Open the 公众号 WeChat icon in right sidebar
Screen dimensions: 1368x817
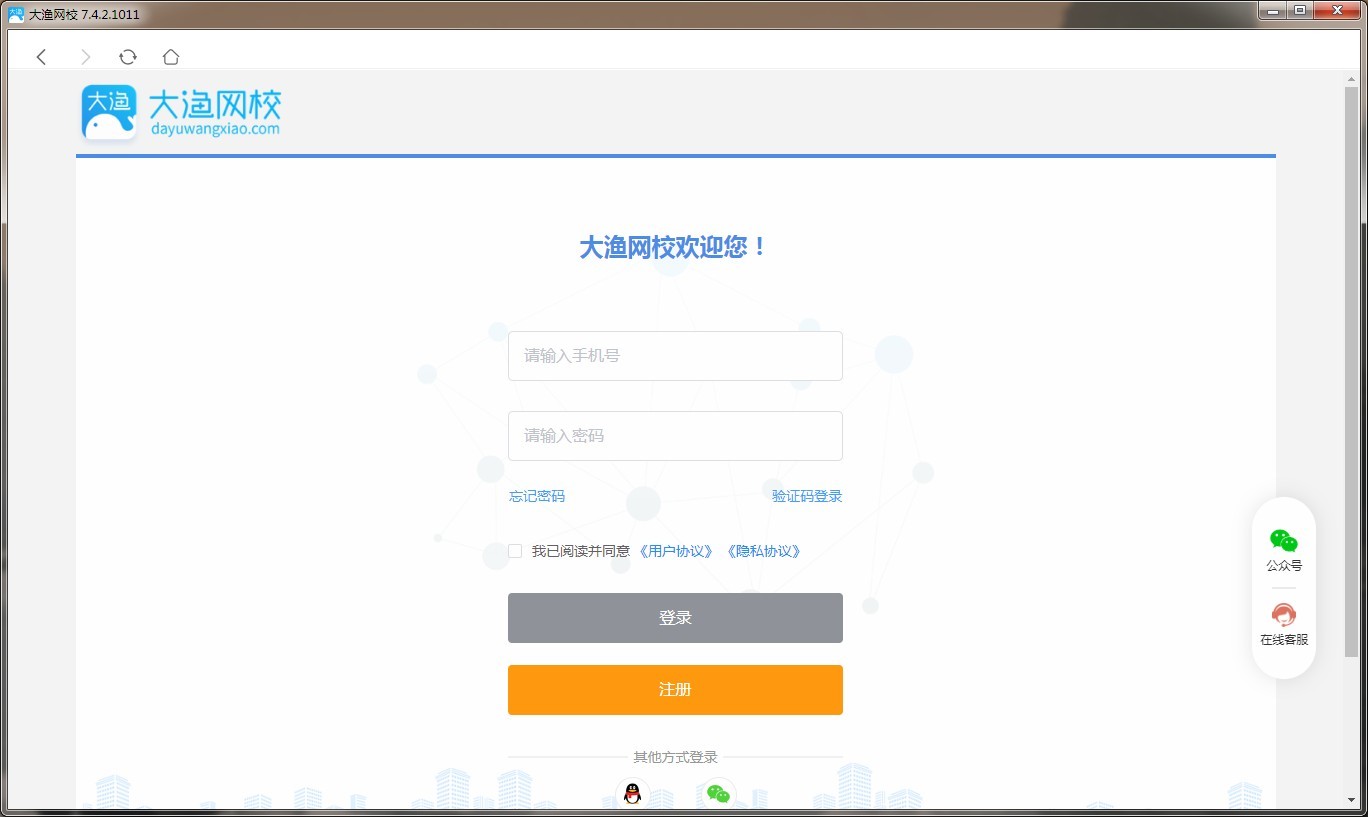click(1284, 538)
